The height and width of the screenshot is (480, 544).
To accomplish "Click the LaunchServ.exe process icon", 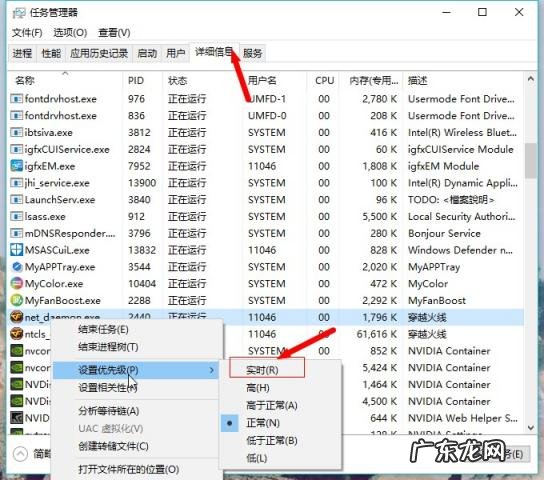I will click(16, 200).
